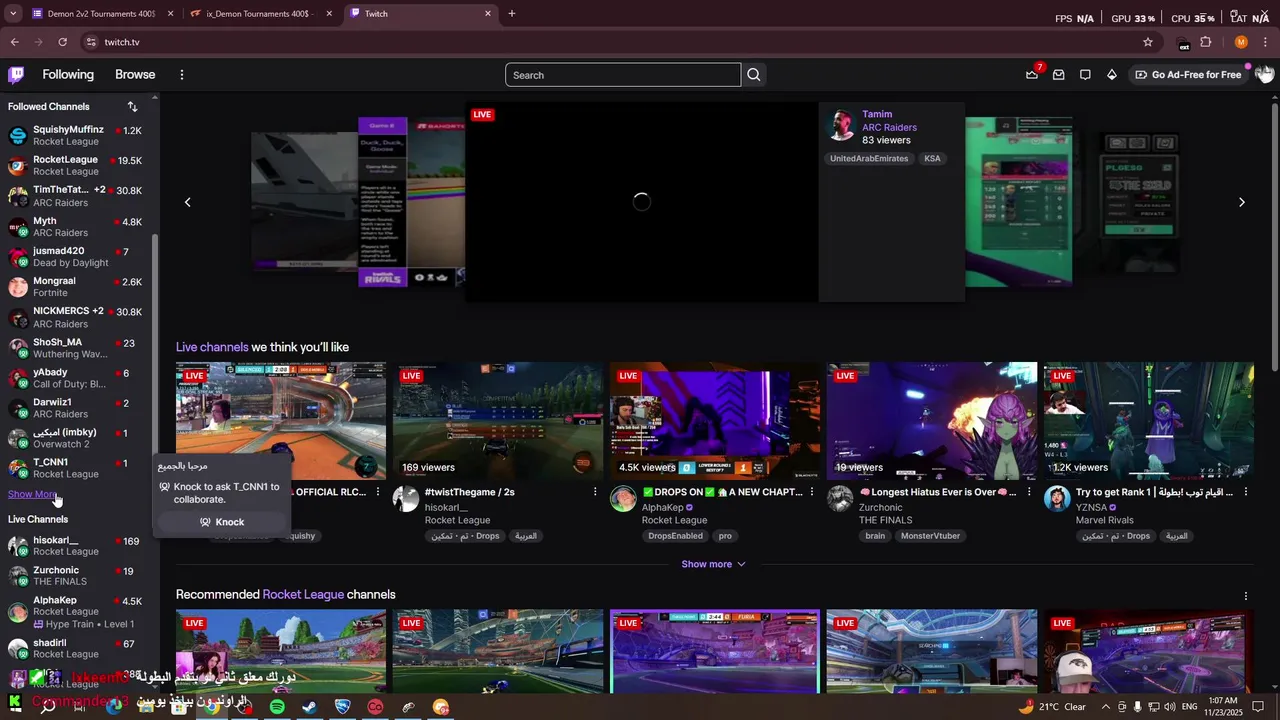Viewport: 1280px width, 720px height.
Task: Open the notifications inbox icon
Action: tap(1058, 75)
